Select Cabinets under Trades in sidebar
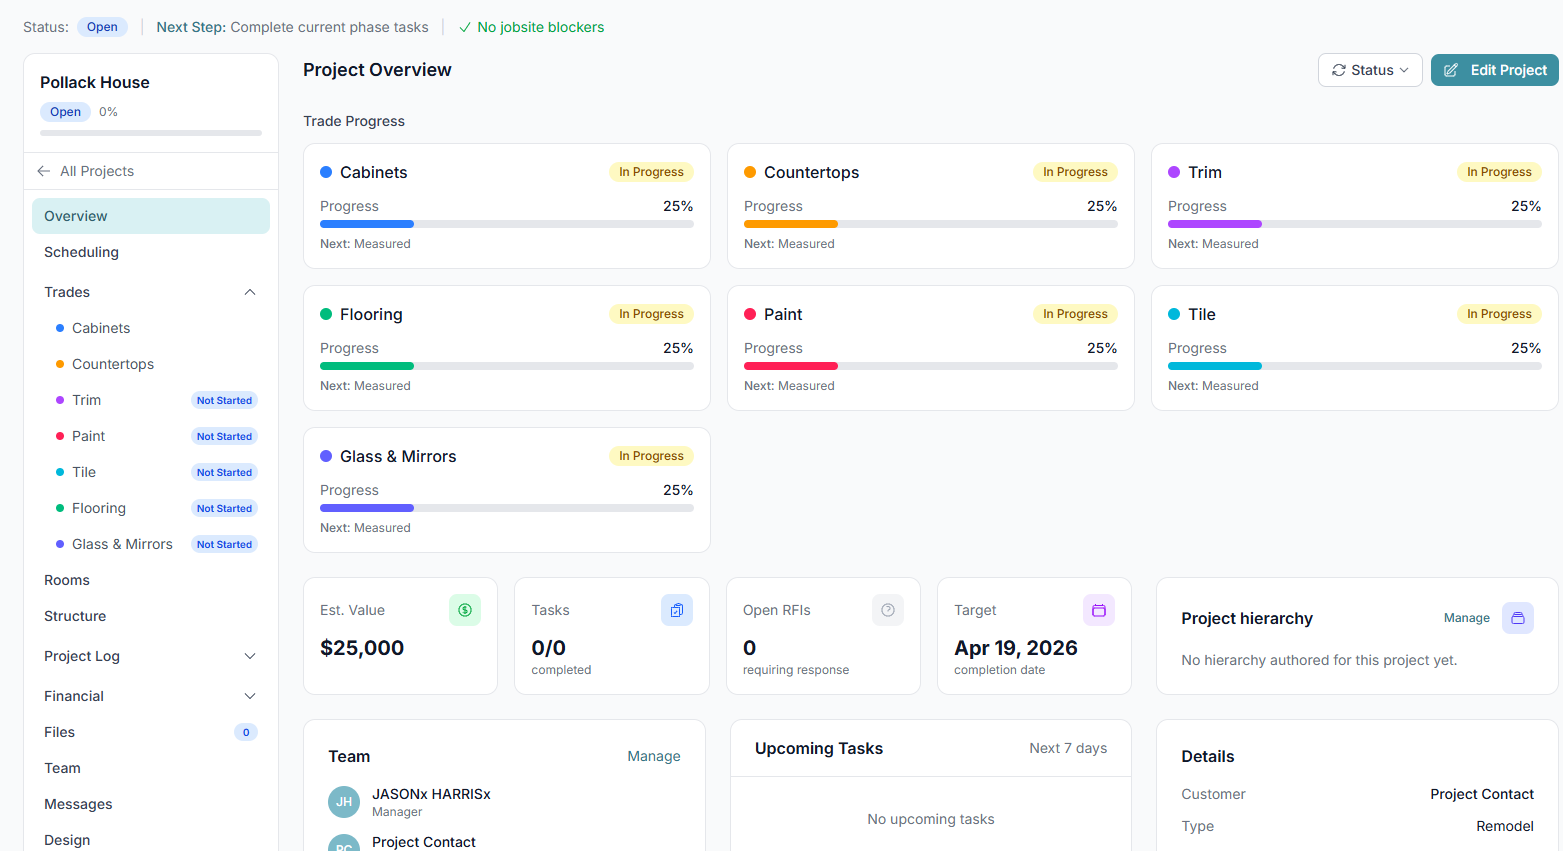Screen dimensions: 1563x851 pos(158,328)
